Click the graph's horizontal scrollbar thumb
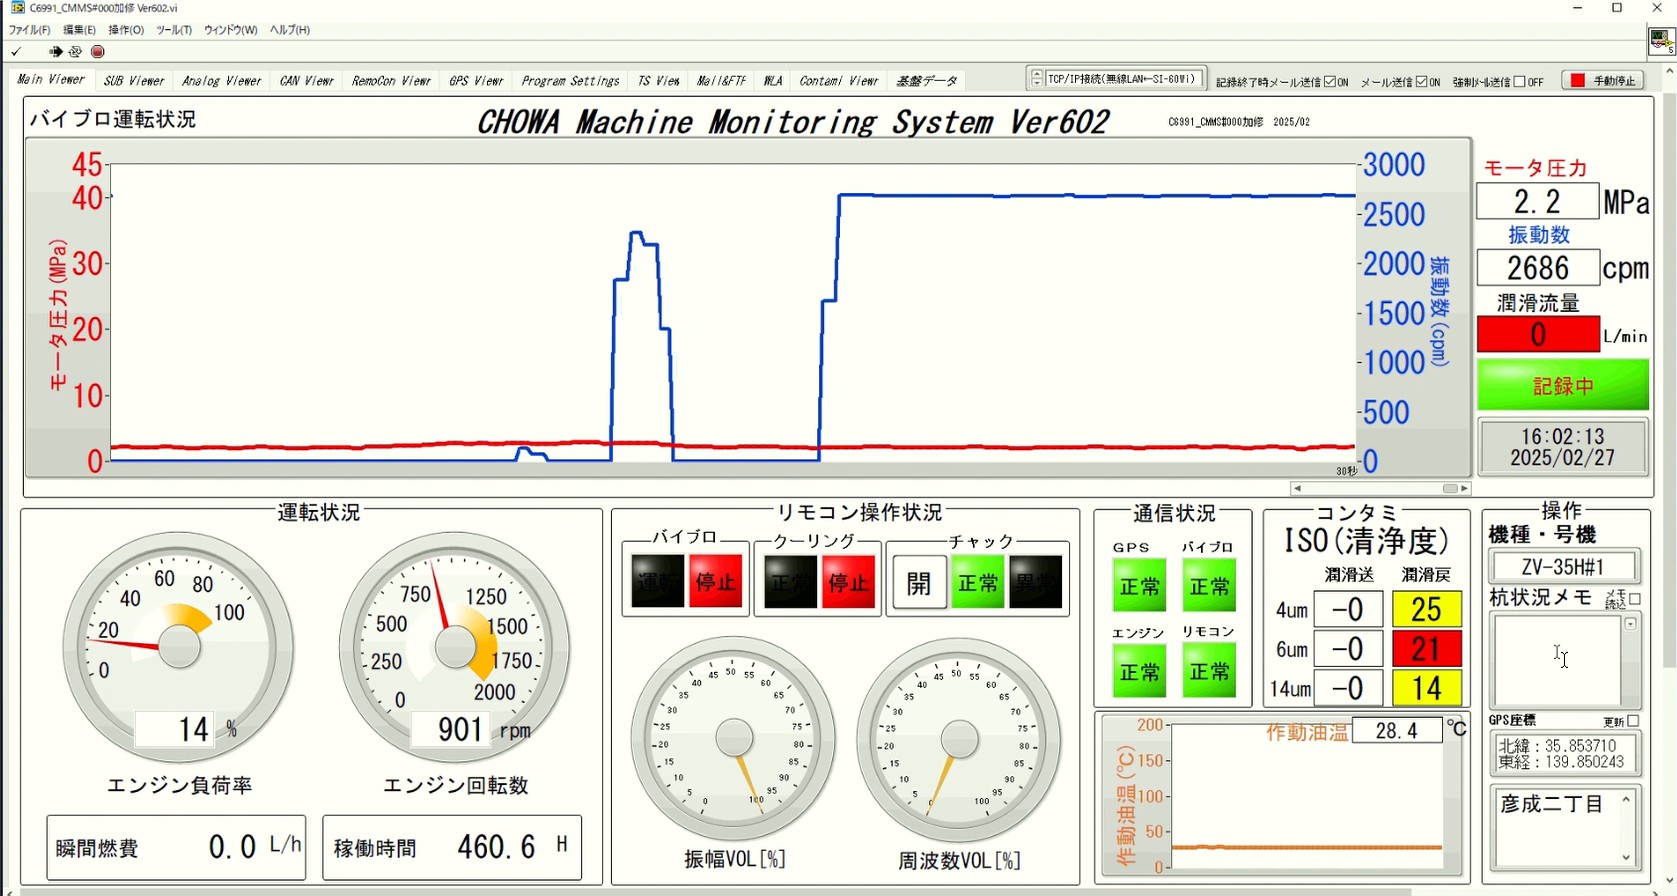Screen dimensions: 1677x896 tap(1449, 489)
